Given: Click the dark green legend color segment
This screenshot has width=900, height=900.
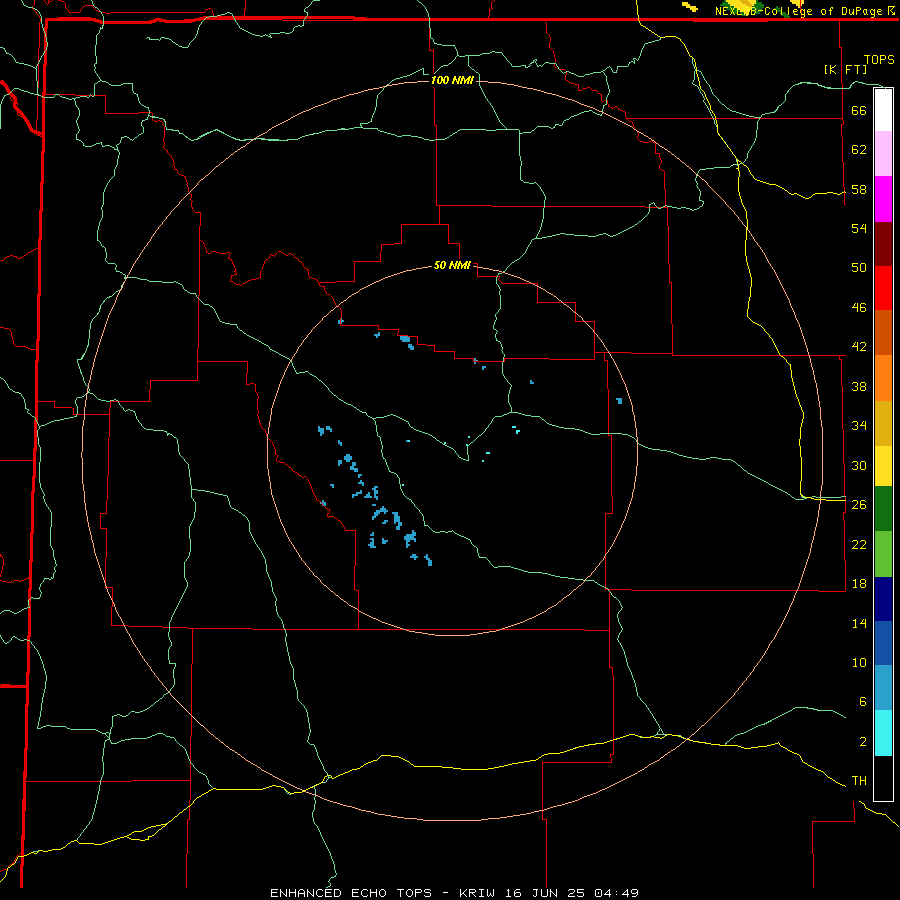Looking at the screenshot, I should point(883,509).
